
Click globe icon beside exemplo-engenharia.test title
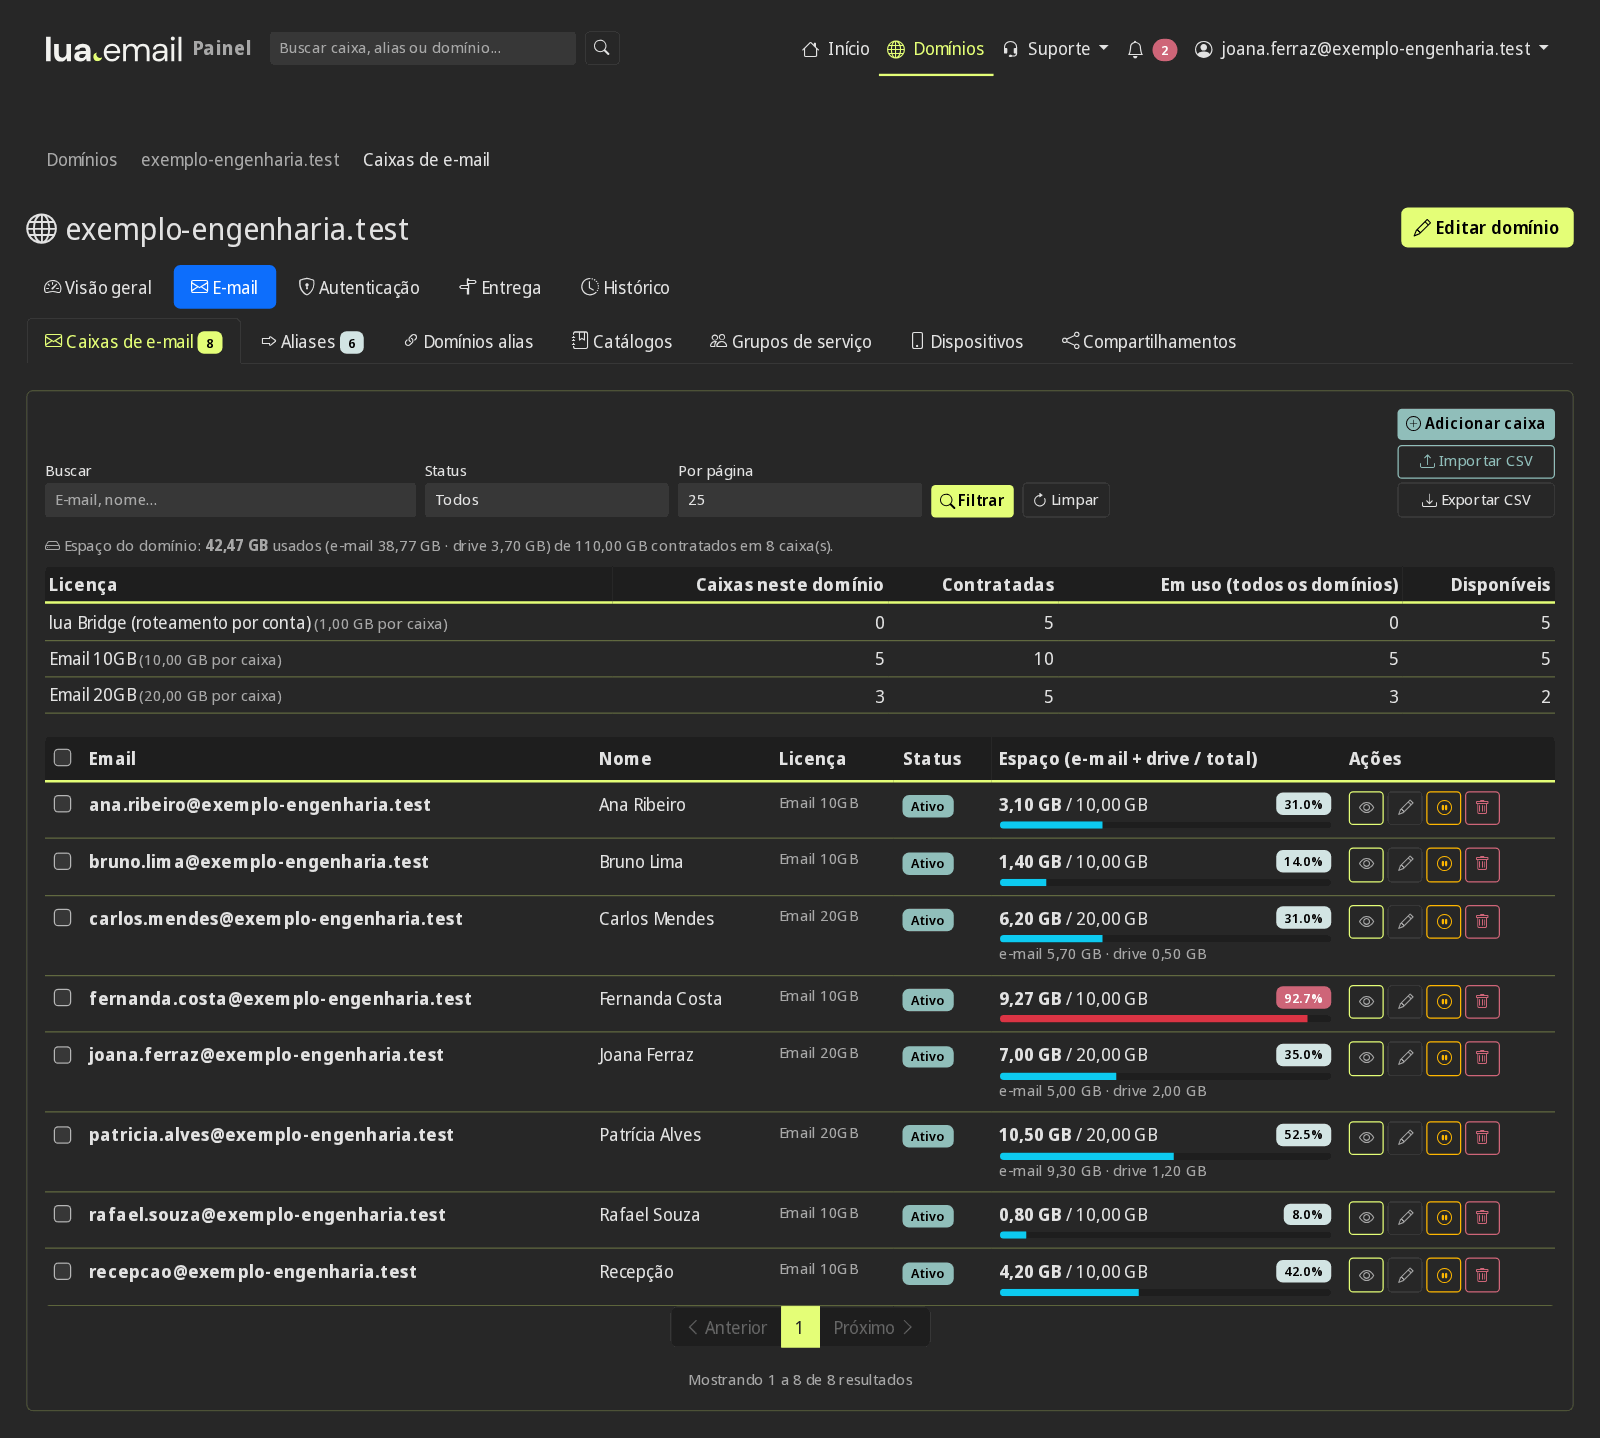[x=41, y=229]
